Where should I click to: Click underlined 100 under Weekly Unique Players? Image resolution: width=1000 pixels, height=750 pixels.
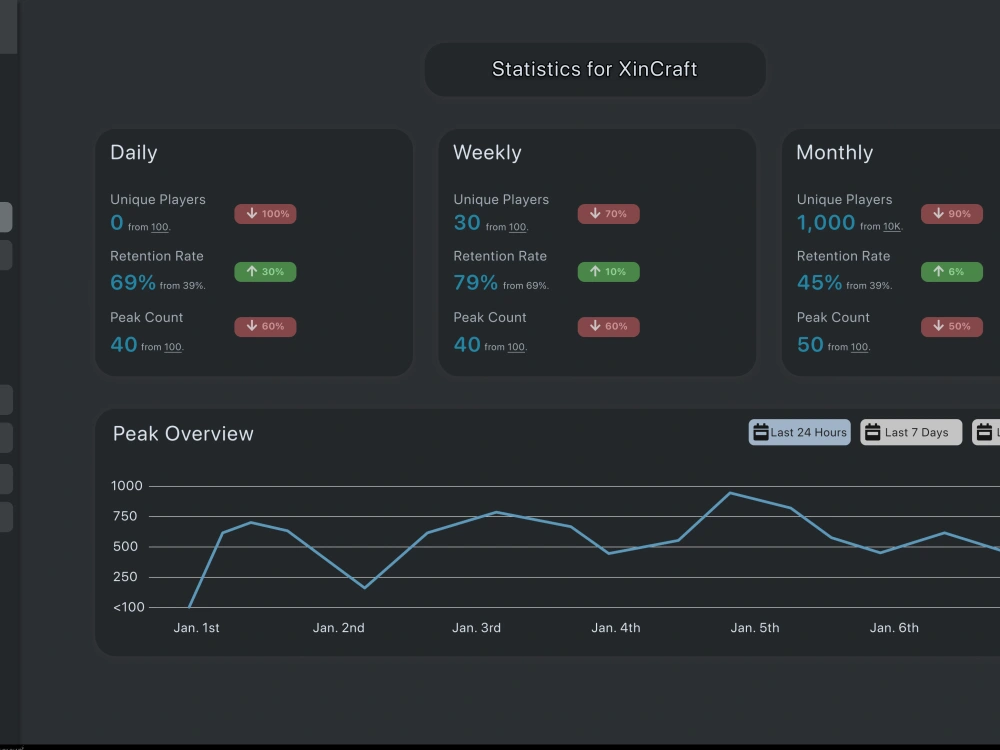coord(517,227)
